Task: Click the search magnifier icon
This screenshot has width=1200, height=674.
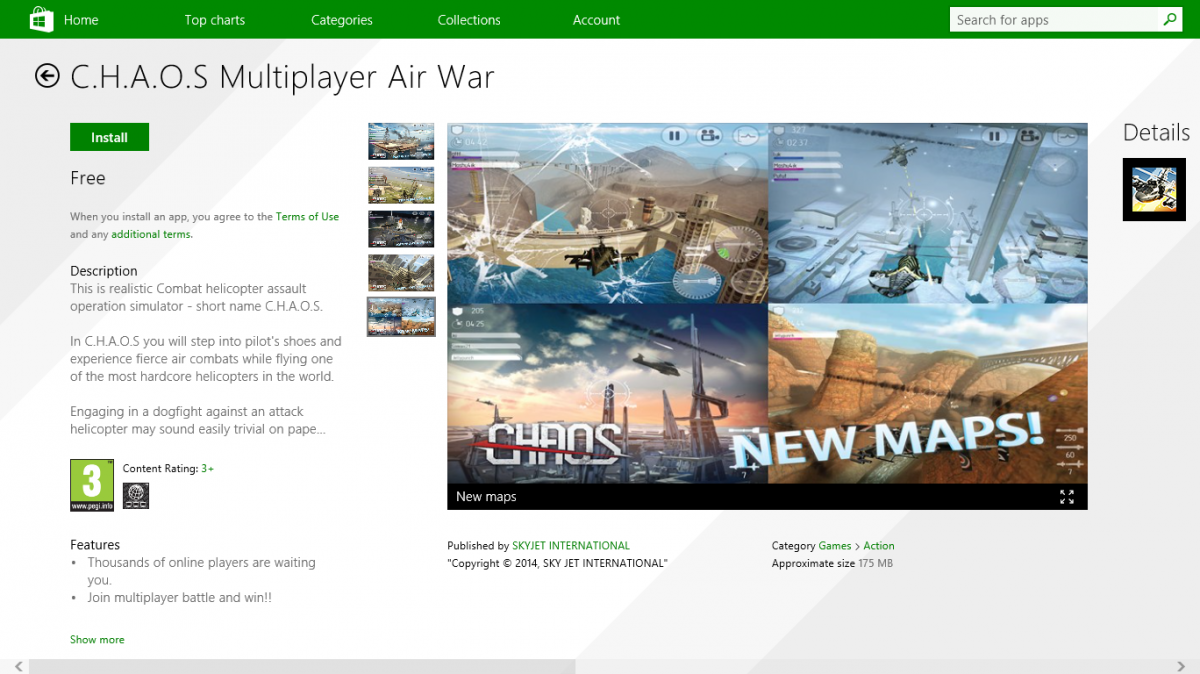Action: [x=1170, y=19]
